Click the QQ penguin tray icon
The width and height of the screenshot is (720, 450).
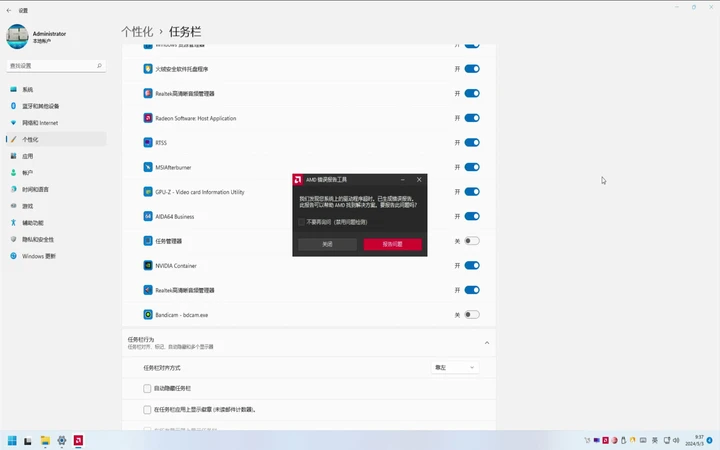point(624,440)
